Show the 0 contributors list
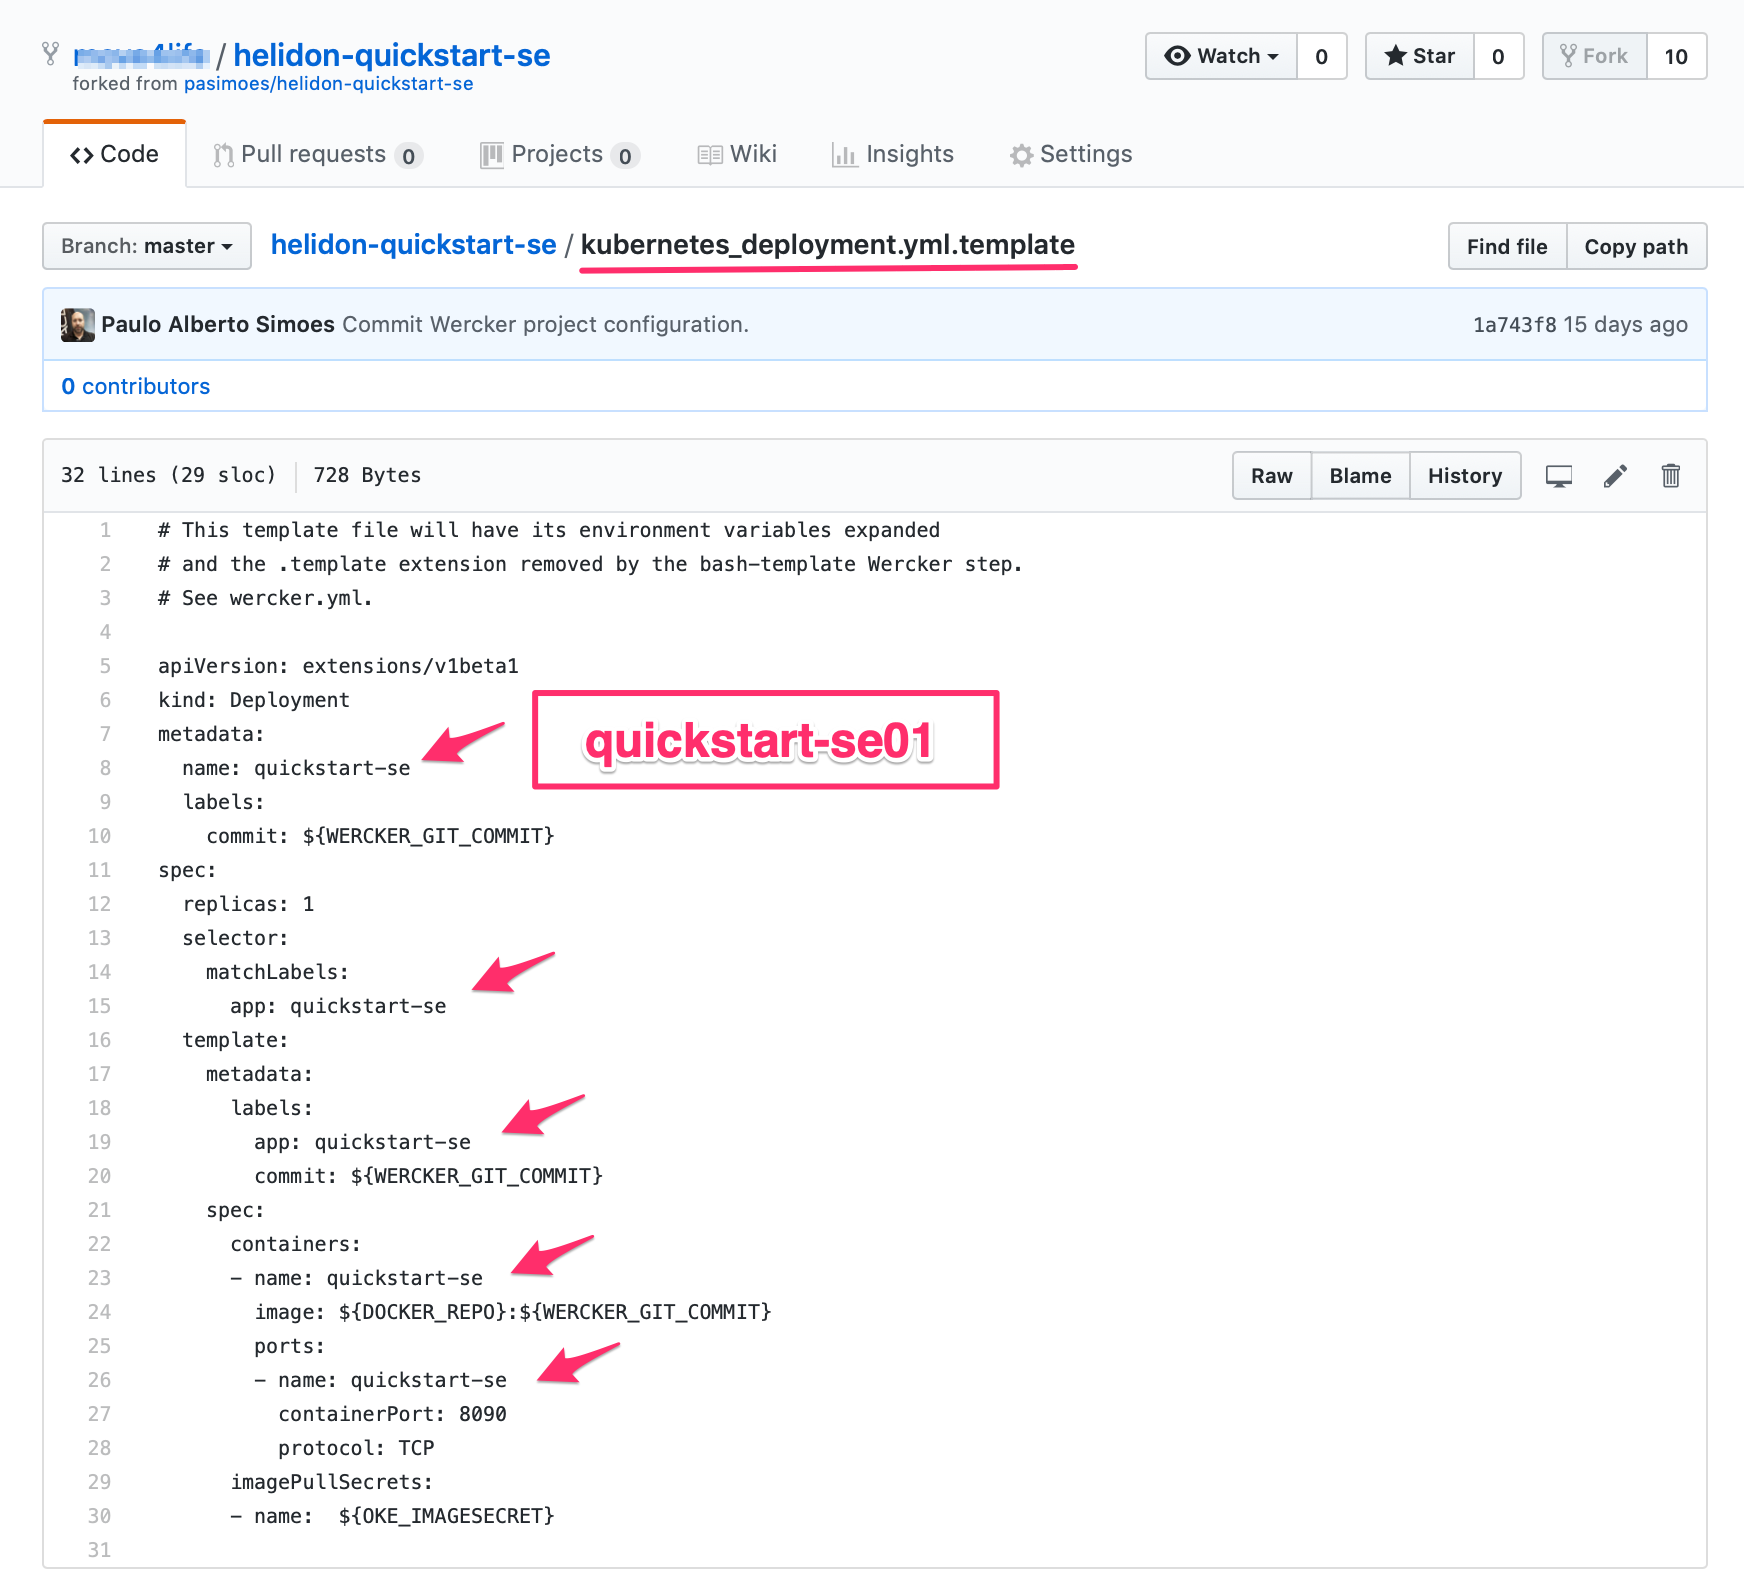Screen dimensions: 1744x1594 tap(136, 387)
